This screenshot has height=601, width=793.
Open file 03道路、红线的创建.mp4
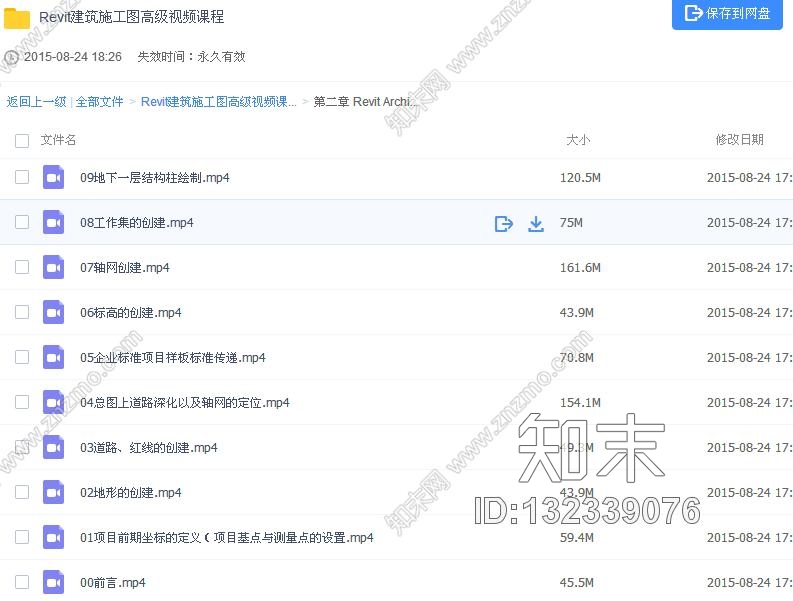149,448
